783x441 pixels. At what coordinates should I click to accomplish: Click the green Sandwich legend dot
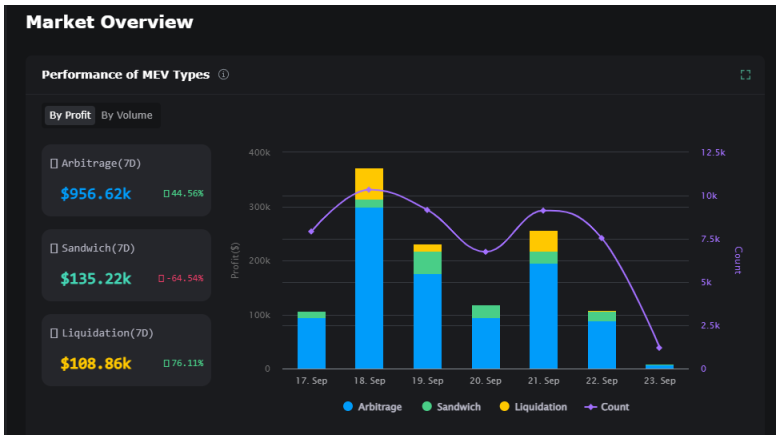(426, 407)
